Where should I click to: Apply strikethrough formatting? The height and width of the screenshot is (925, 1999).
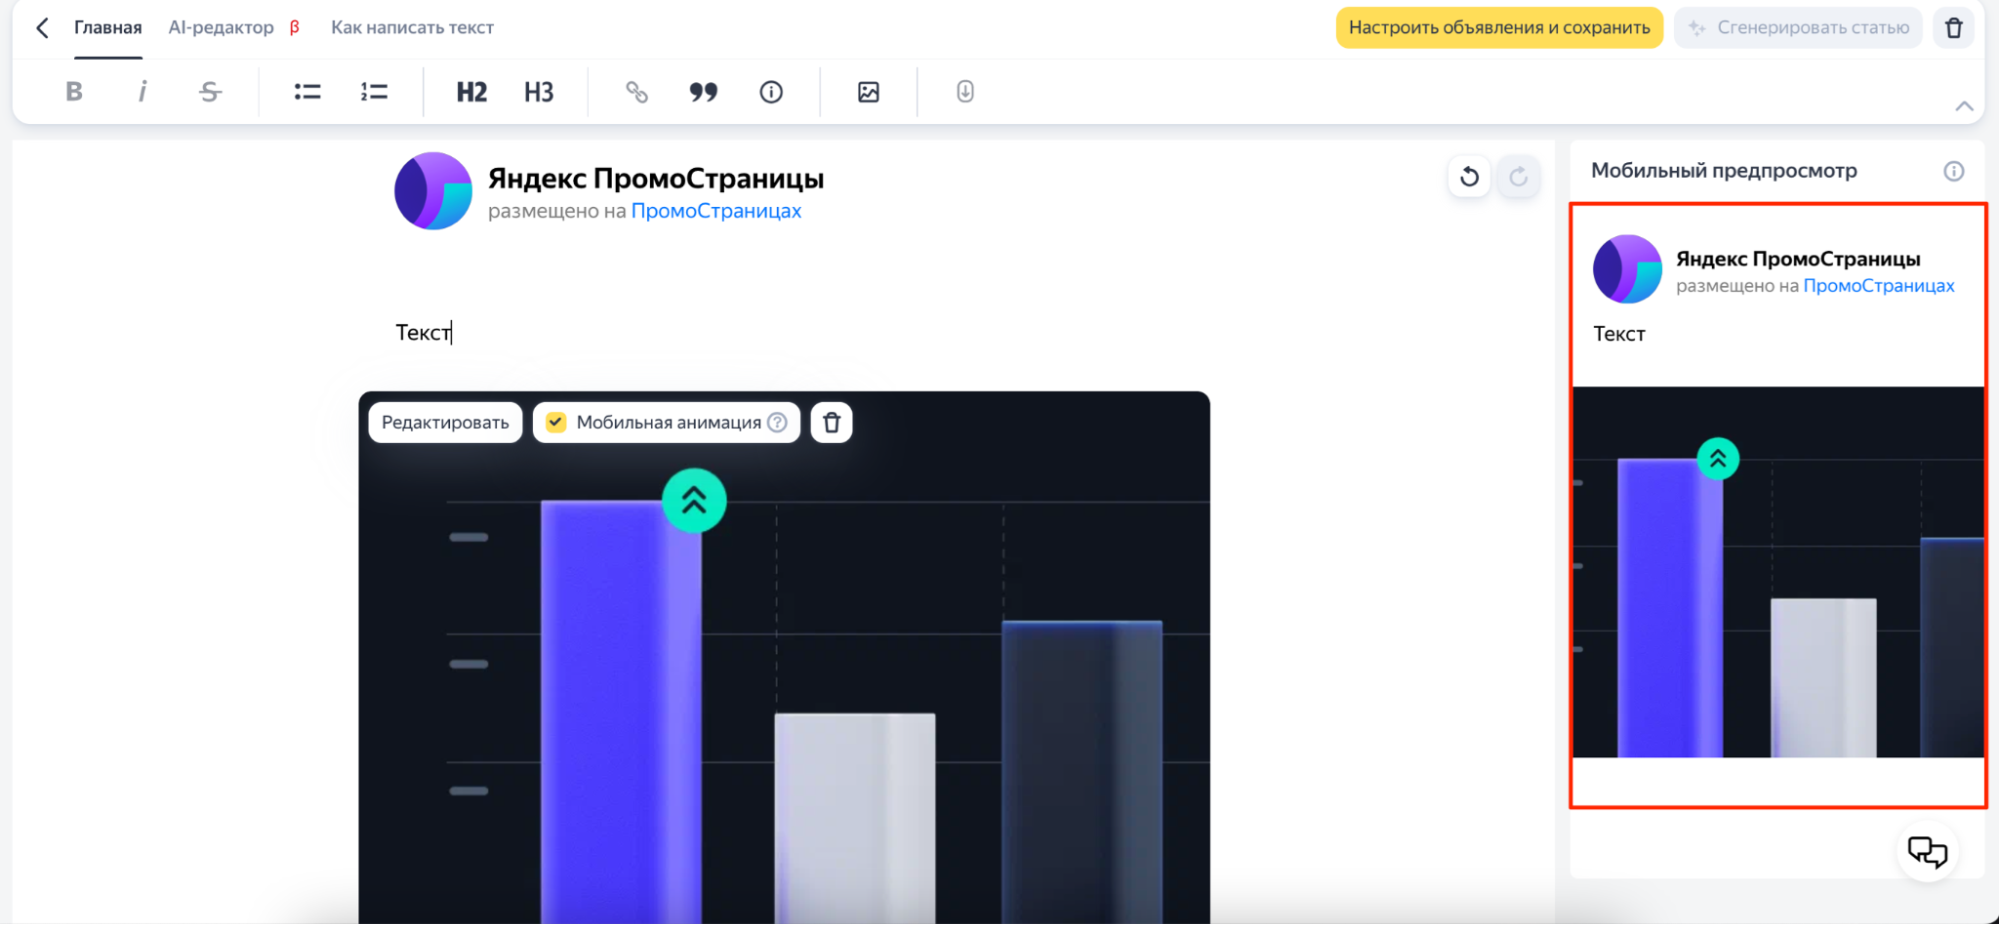tap(210, 92)
